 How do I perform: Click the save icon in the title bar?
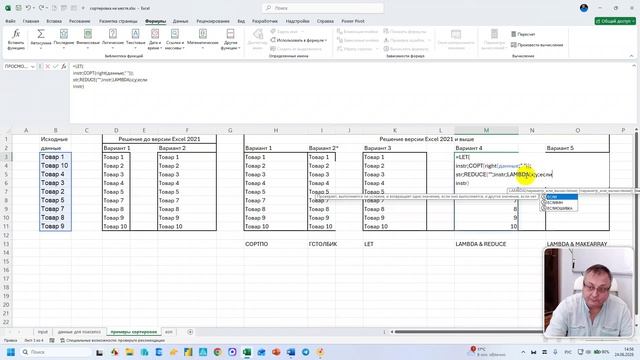(19, 8)
